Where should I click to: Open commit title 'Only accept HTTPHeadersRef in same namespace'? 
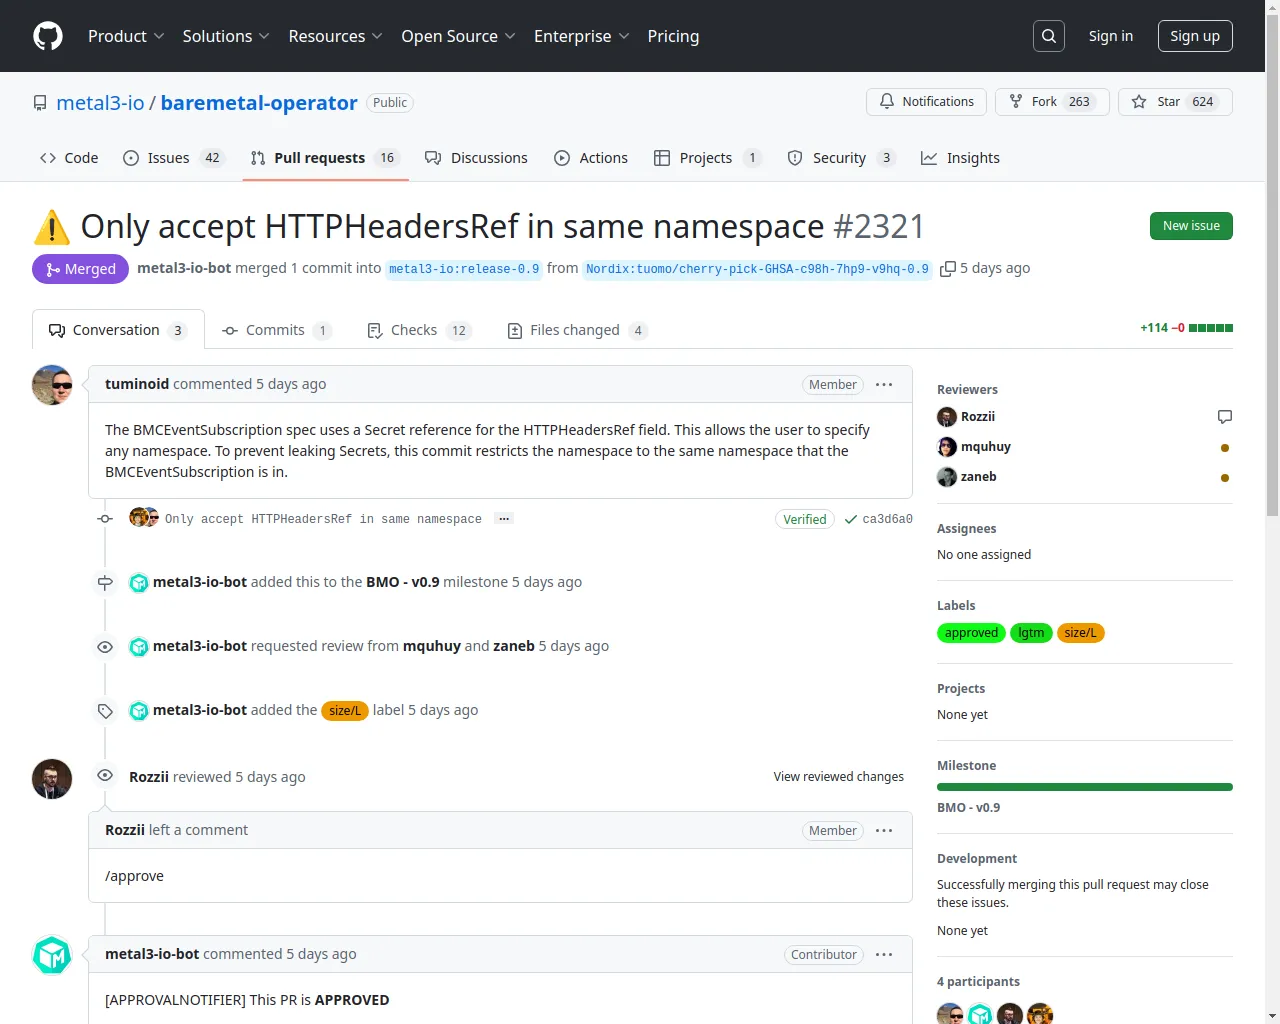click(323, 519)
